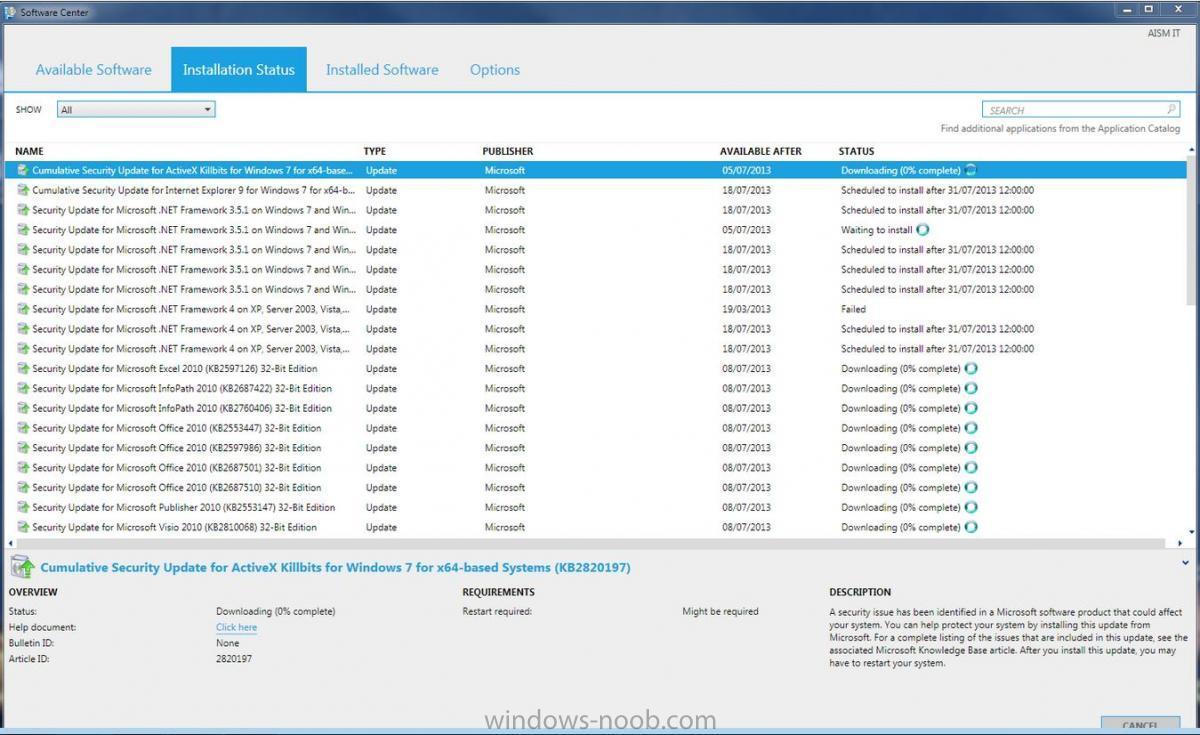1200x735 pixels.
Task: Click the update icon of Office 2010 KB2687510 row
Action: point(23,488)
